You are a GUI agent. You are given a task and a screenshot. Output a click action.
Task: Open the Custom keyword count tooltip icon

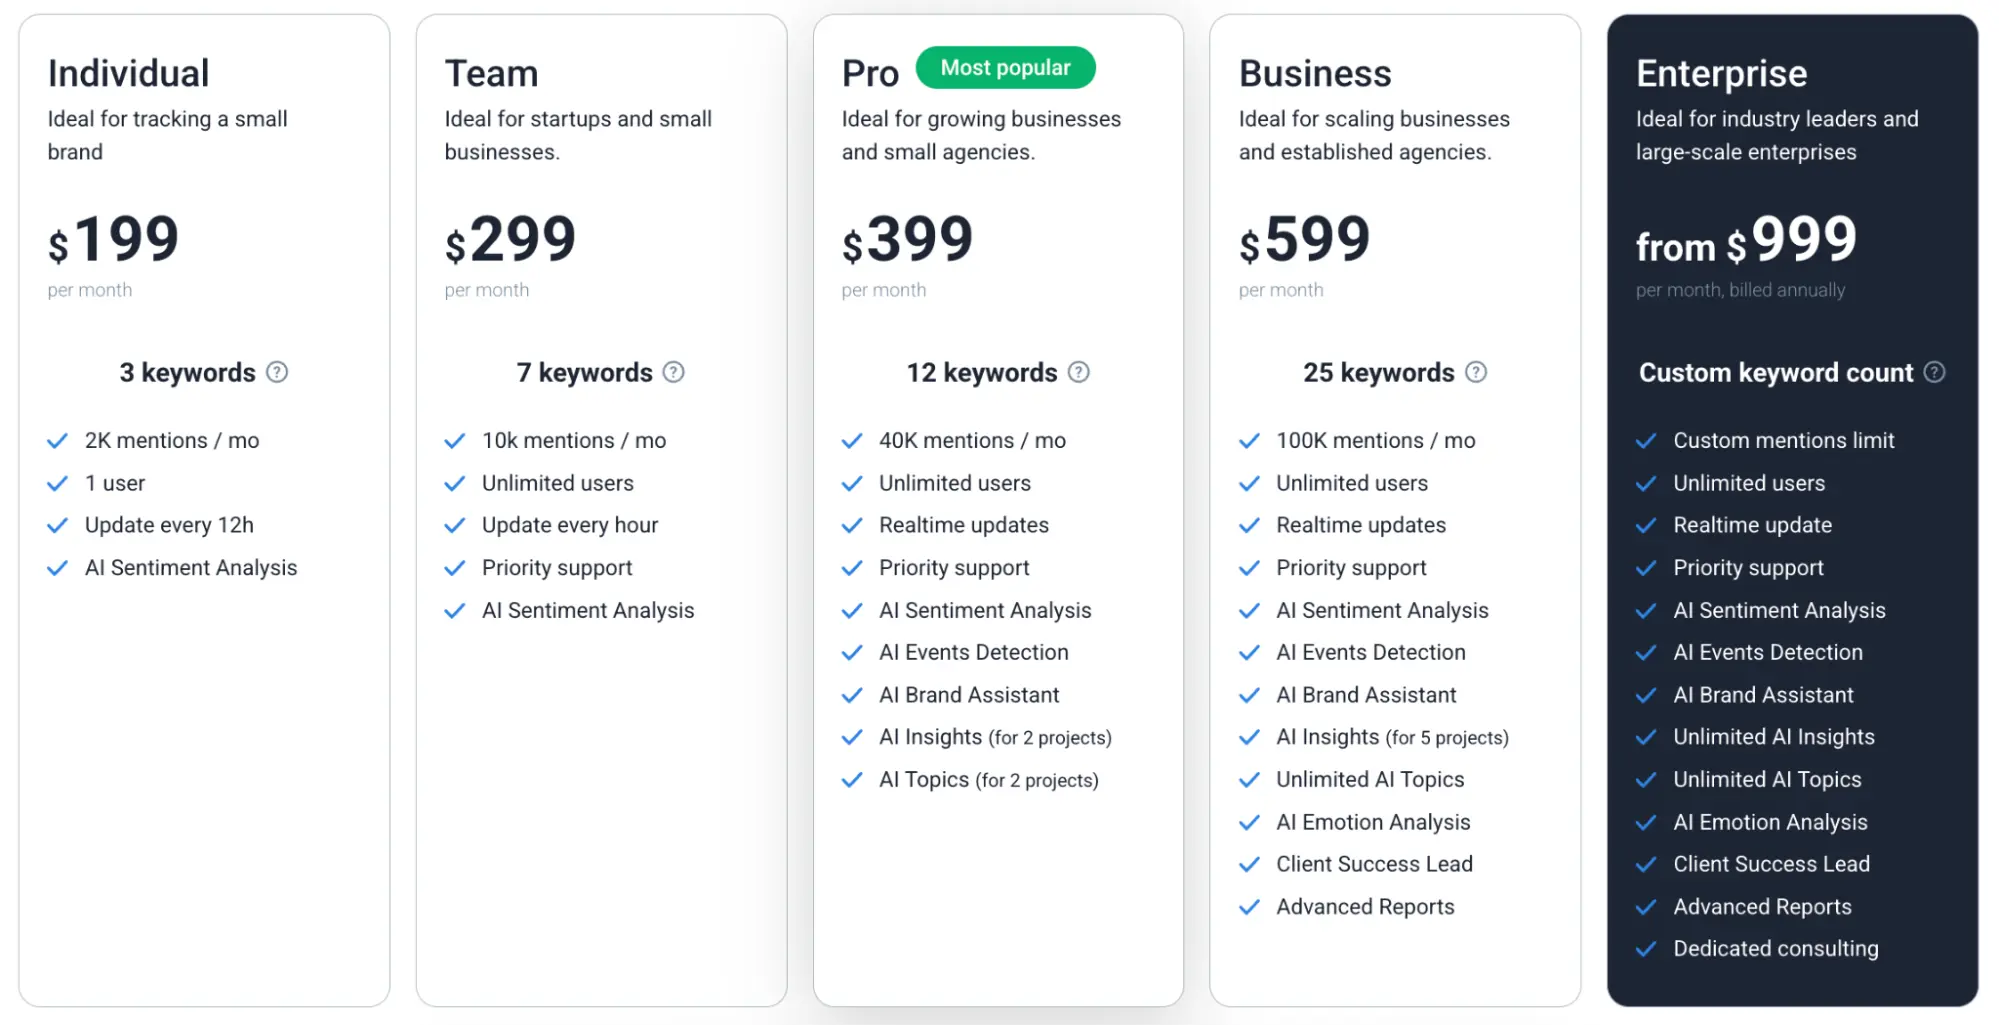pos(1935,371)
